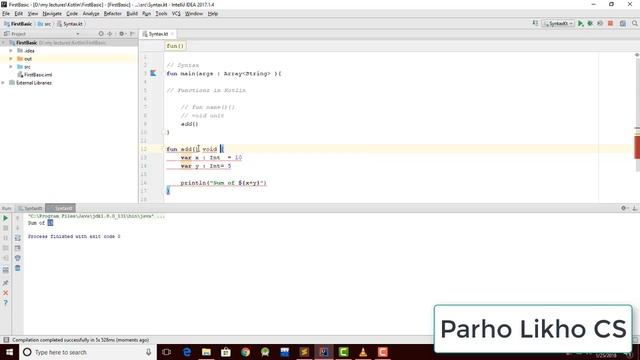The height and width of the screenshot is (360, 640).
Task: Open Search Everywhere magnifier icon
Action: tap(635, 24)
